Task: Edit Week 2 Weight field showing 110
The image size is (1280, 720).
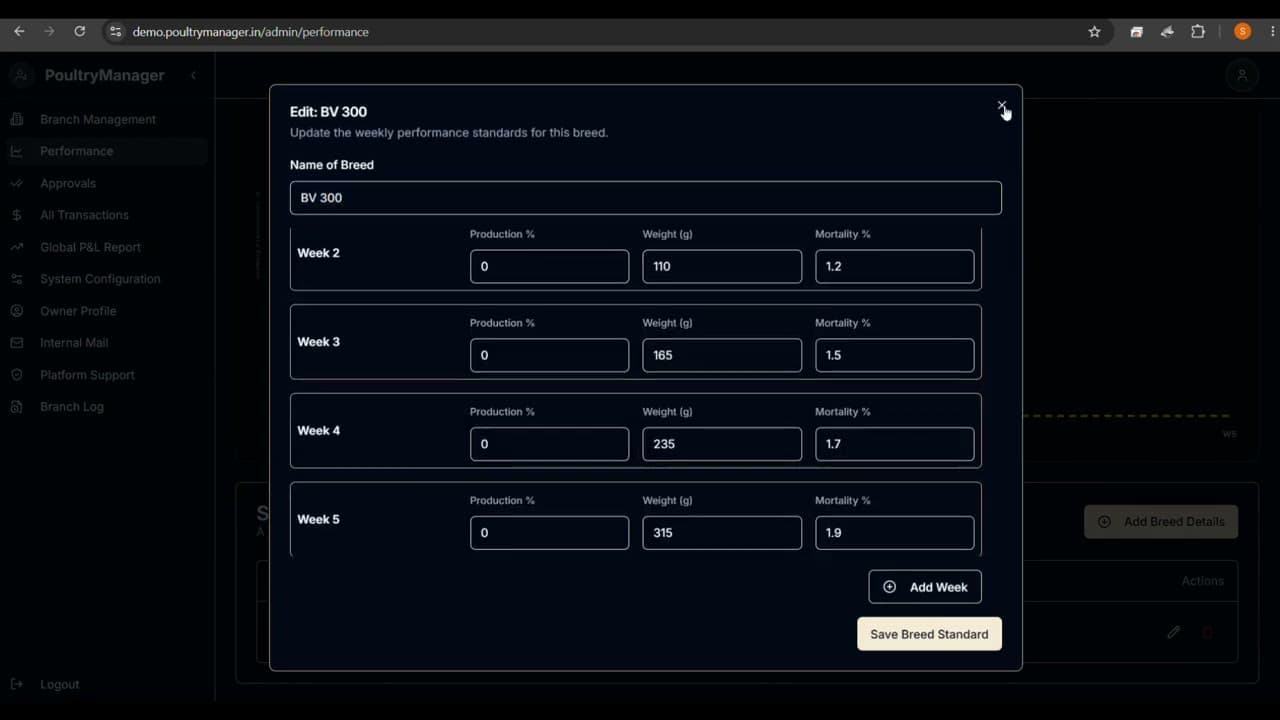Action: [x=722, y=267]
